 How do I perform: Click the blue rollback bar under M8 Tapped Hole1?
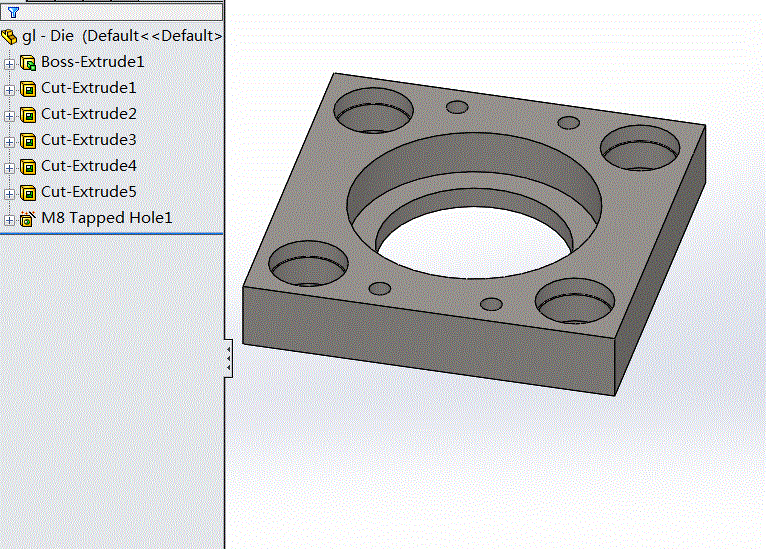[112, 234]
